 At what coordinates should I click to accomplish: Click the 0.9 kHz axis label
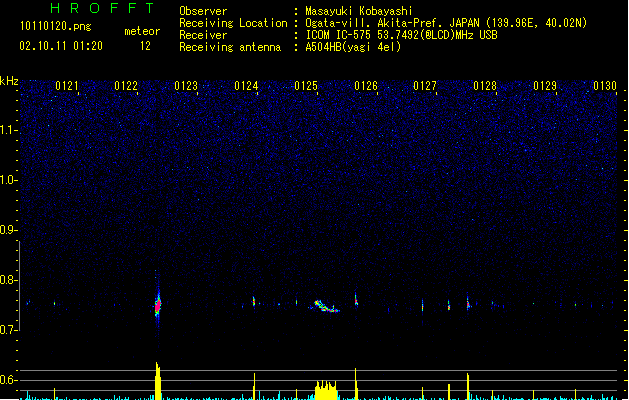tap(8, 230)
